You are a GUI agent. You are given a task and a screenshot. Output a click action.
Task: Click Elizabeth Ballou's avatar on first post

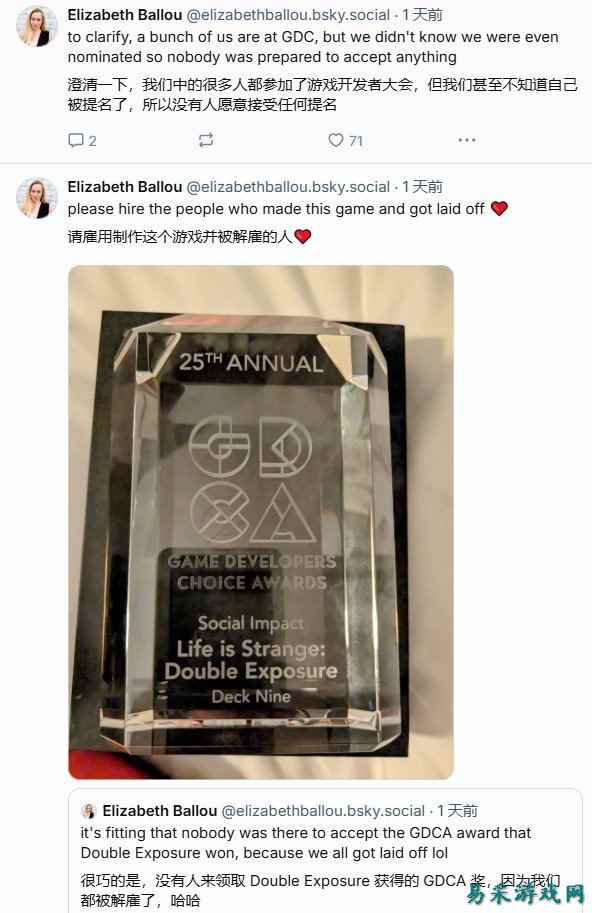tap(37, 27)
